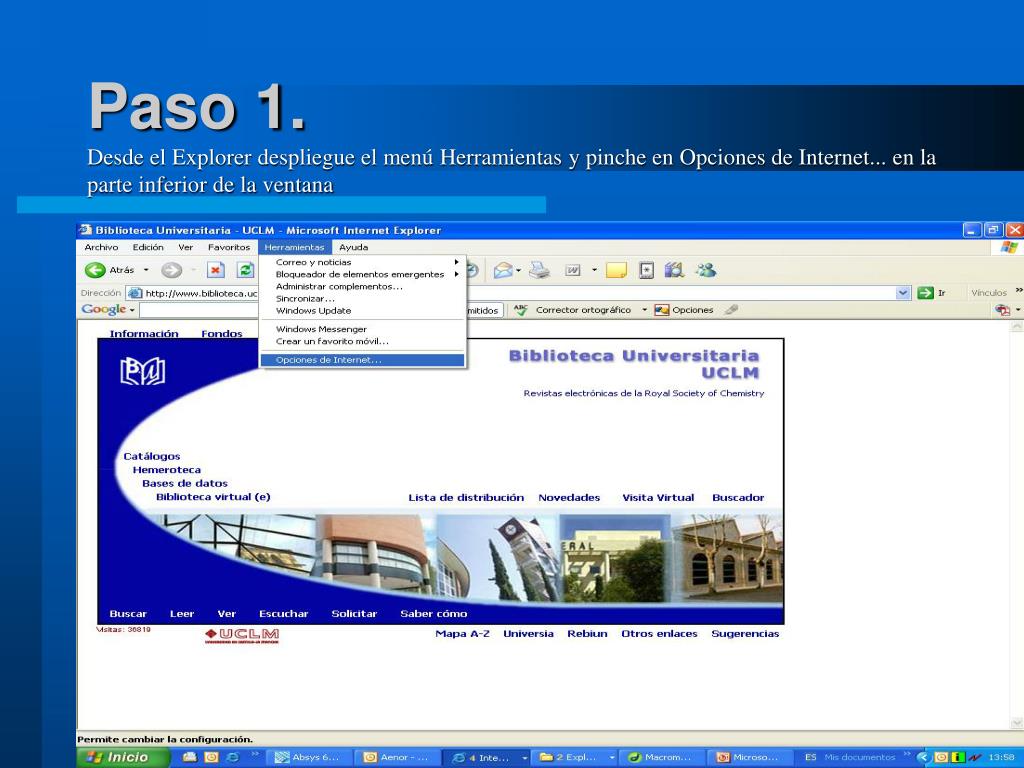Screen dimensions: 1024x768
Task: Expand Bloqueador de elementos emergentes submenu
Action: click(456, 274)
